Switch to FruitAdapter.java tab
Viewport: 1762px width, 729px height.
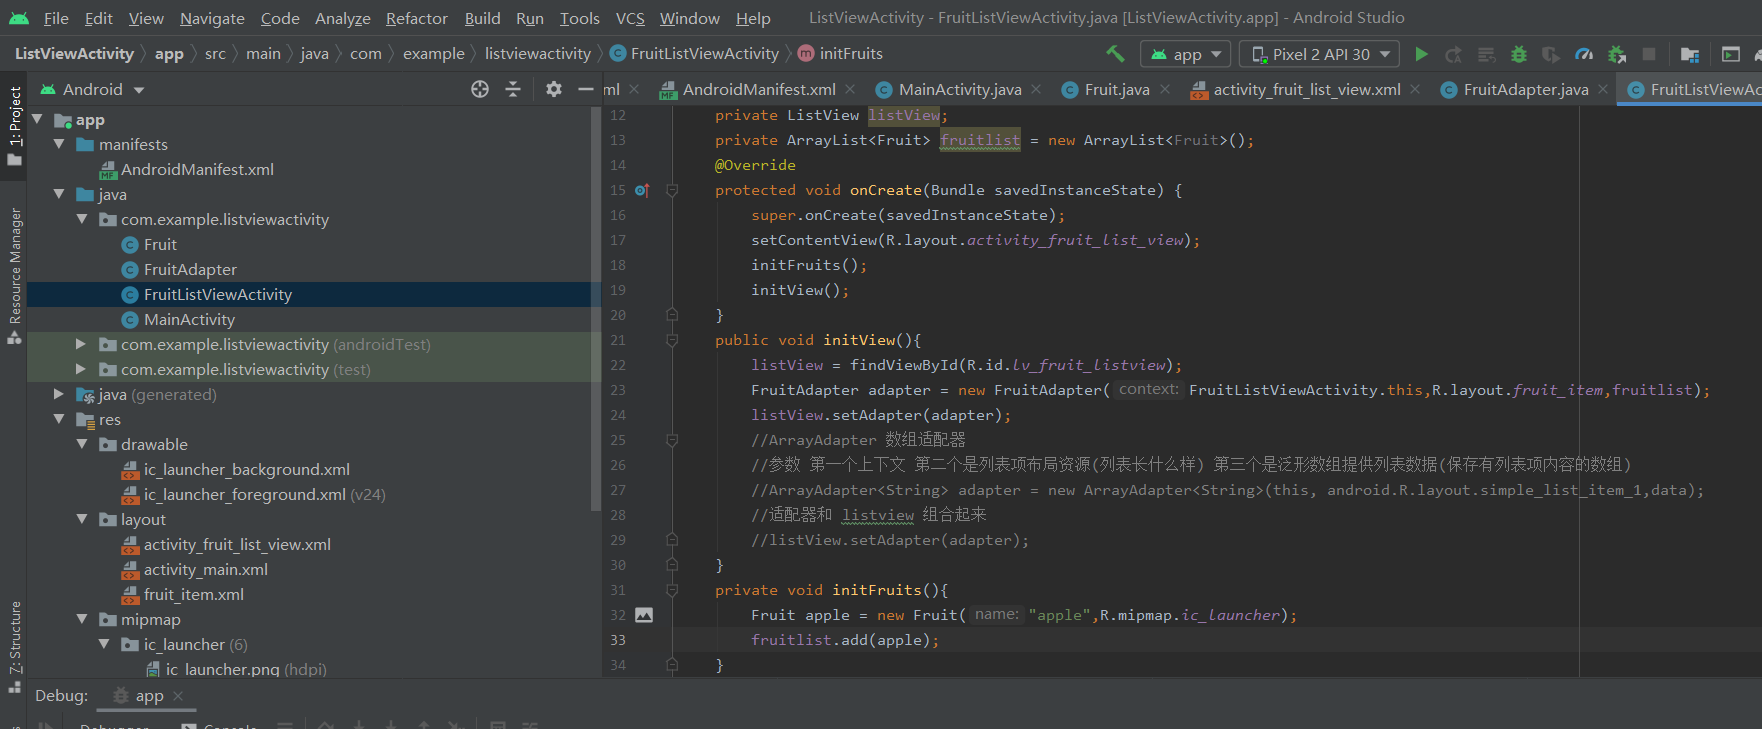[x=1525, y=89]
